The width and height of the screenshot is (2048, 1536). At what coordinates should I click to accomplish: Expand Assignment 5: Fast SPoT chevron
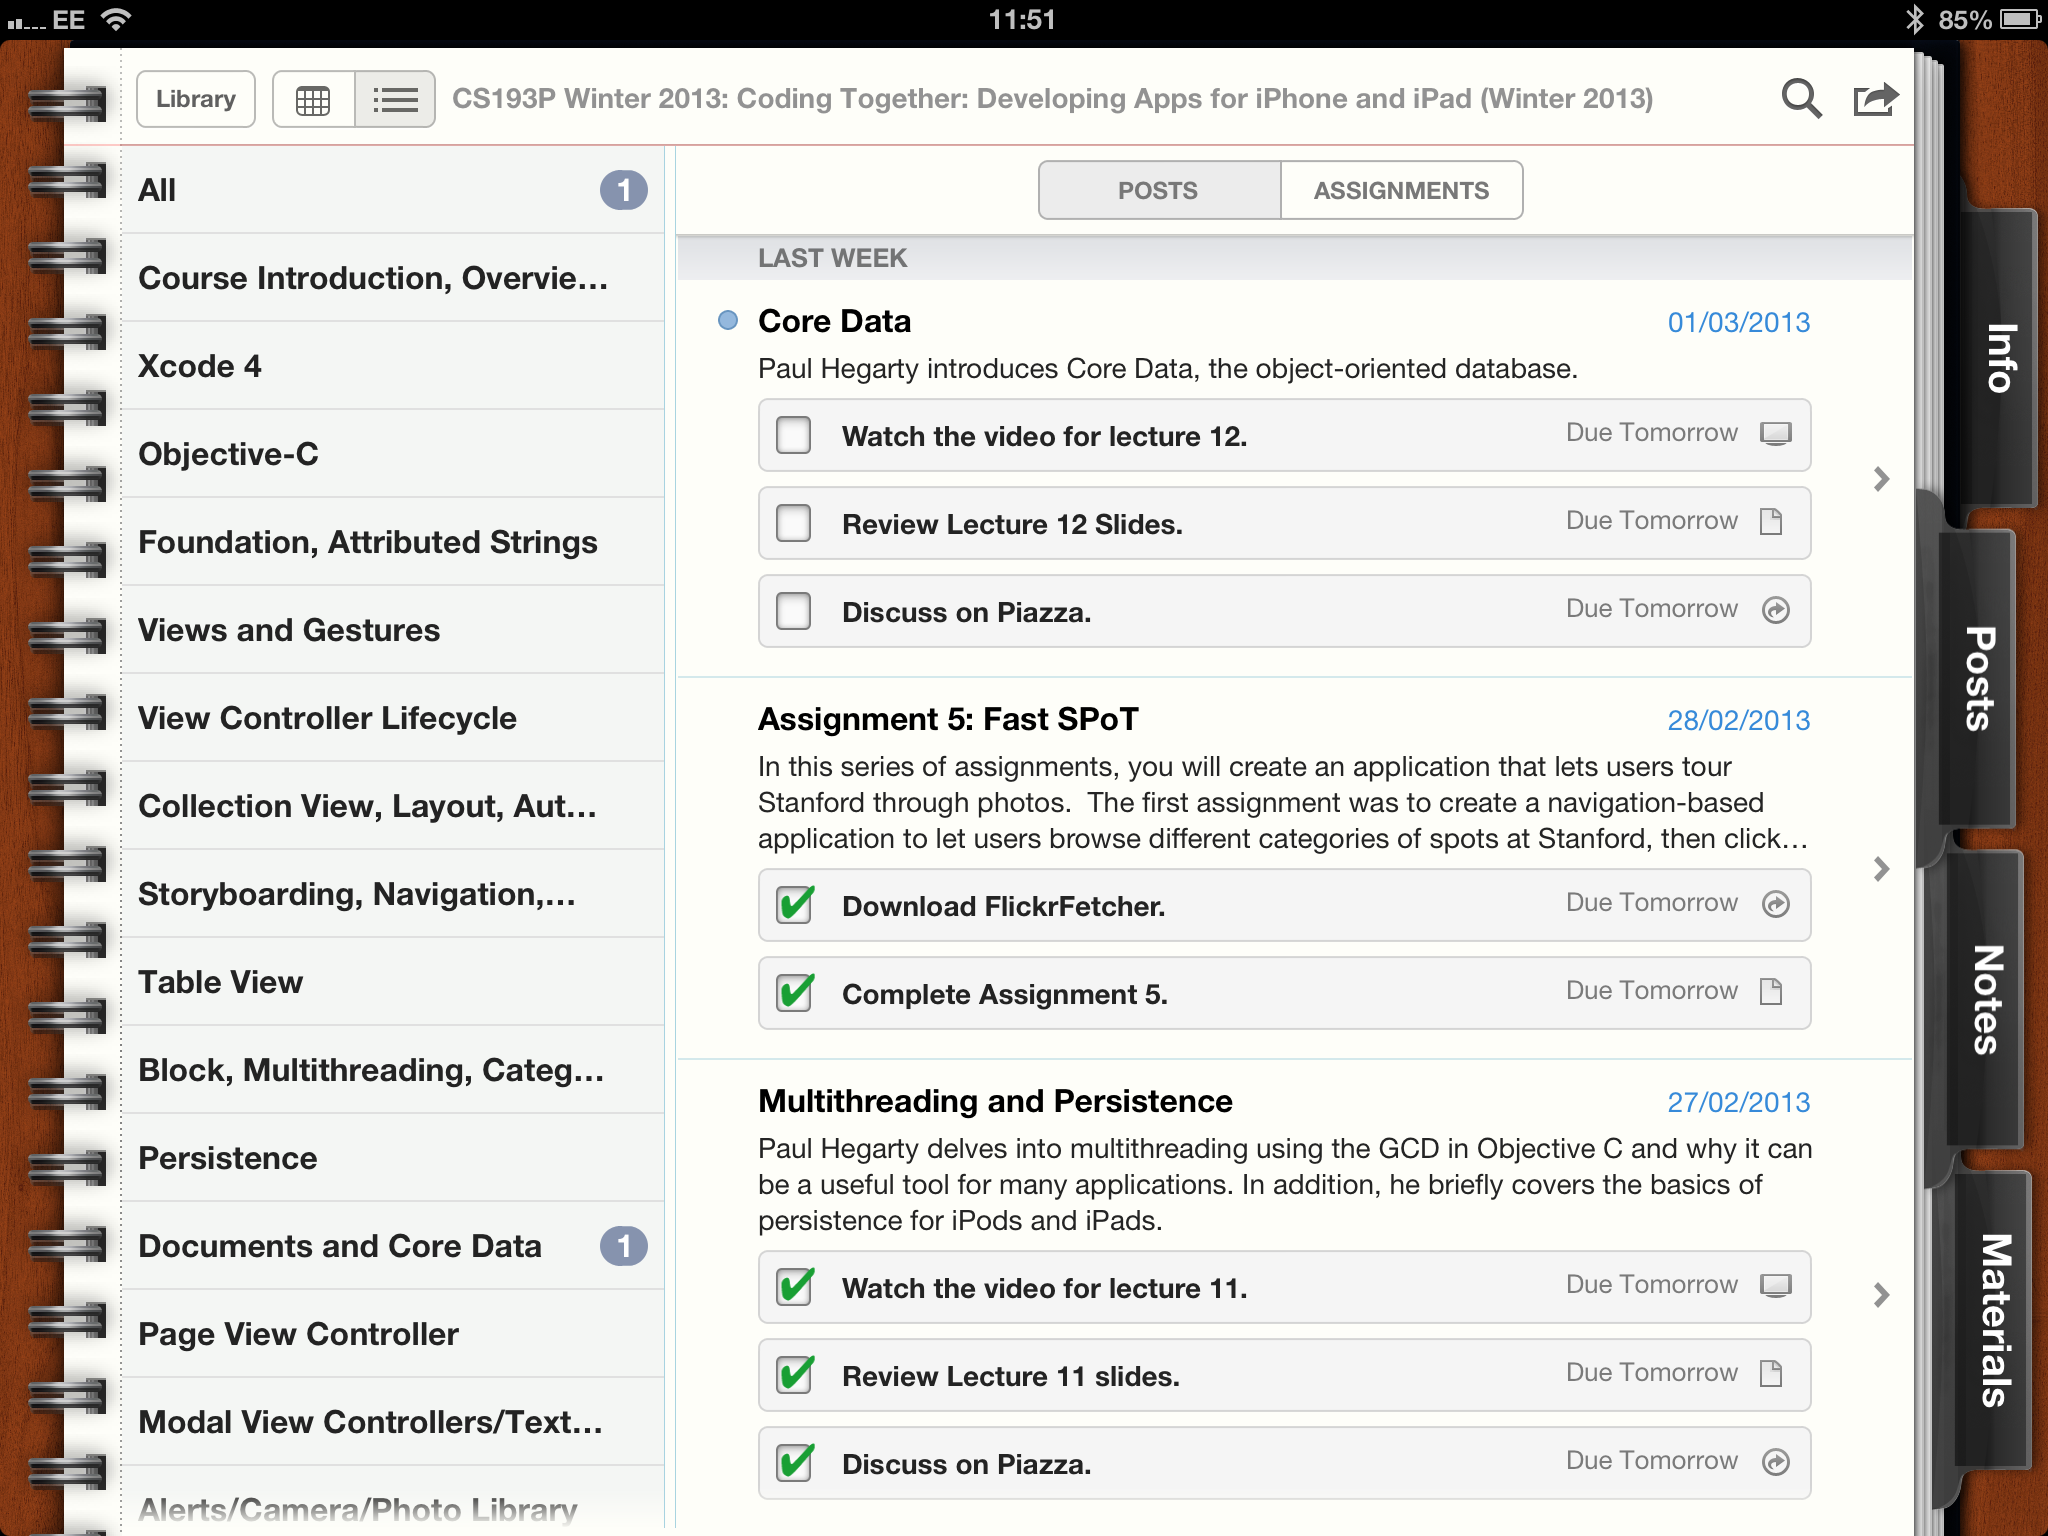[1881, 869]
